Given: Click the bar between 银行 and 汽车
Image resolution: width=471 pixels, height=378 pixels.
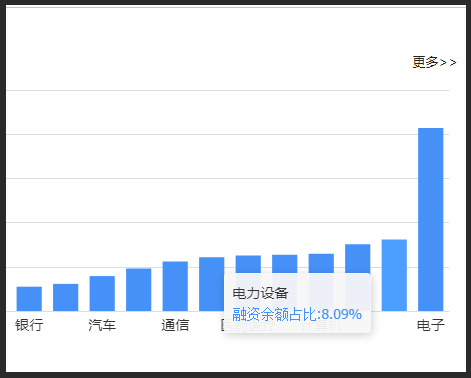Looking at the screenshot, I should 66,297.
